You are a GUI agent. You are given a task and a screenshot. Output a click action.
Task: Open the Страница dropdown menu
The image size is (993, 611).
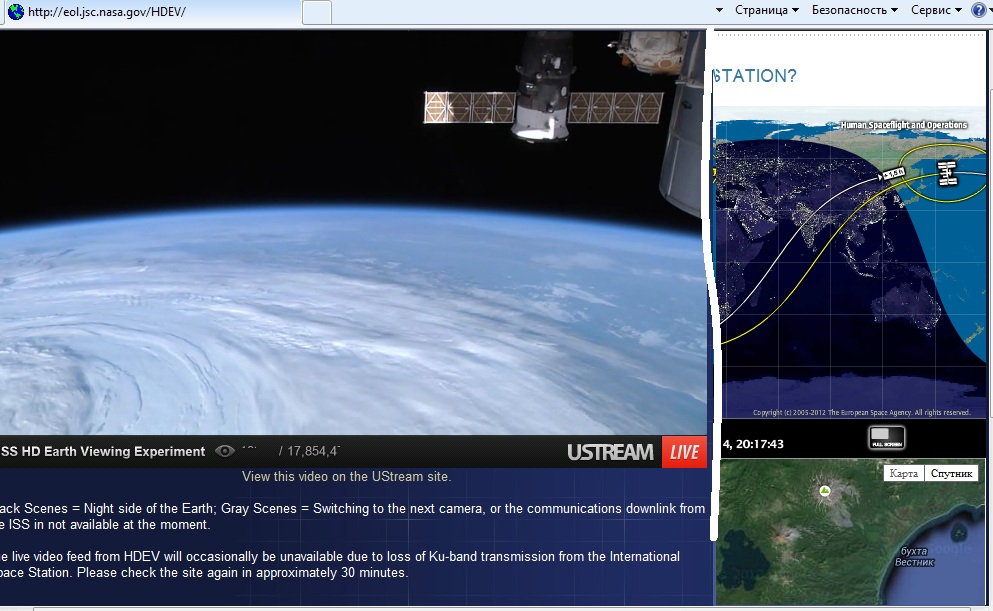click(767, 10)
